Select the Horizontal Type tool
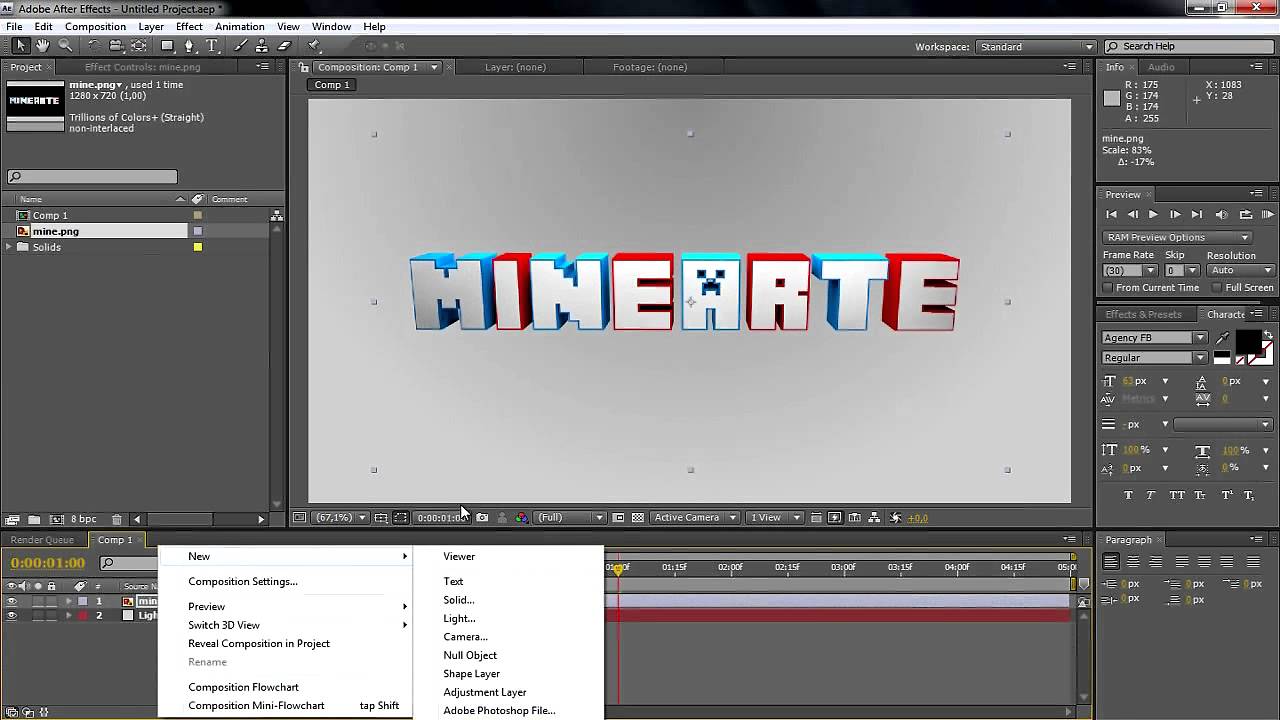Screen dimensions: 1280x720 click(x=212, y=46)
